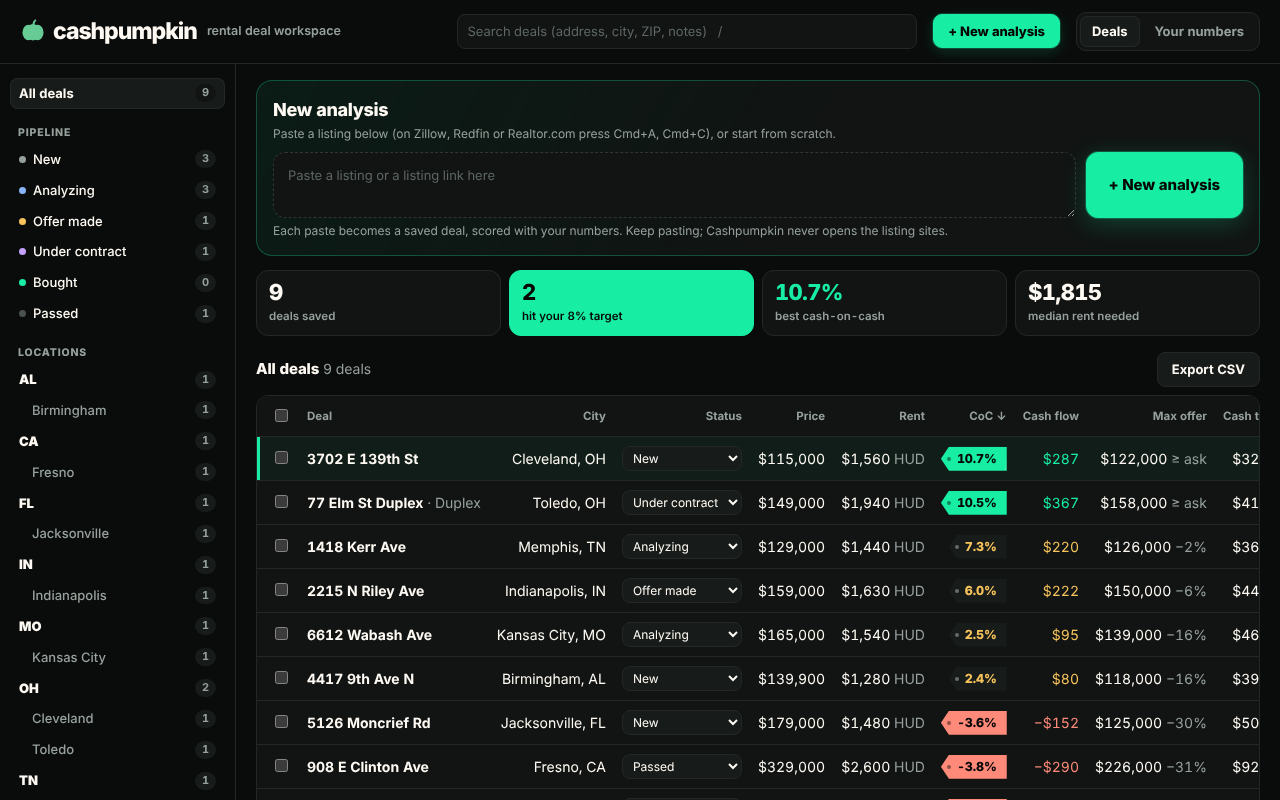This screenshot has width=1280, height=800.
Task: Filter locations by Jacksonville
Action: click(x=117, y=533)
